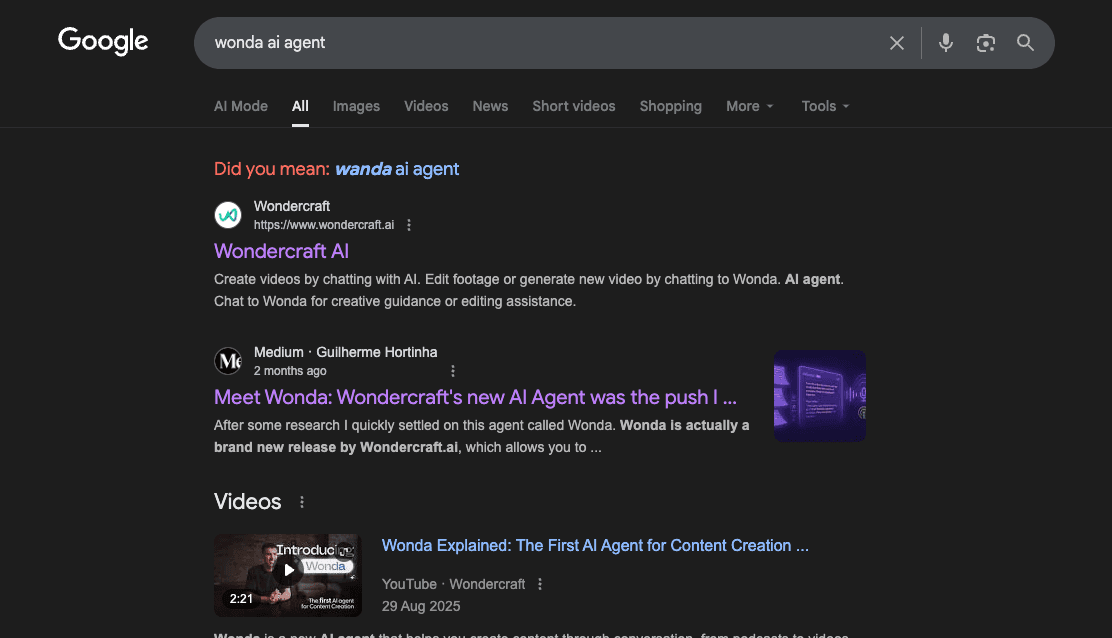This screenshot has height=638, width=1112.
Task: Click the 'wanda ai agent' suggestion link
Action: pos(396,169)
